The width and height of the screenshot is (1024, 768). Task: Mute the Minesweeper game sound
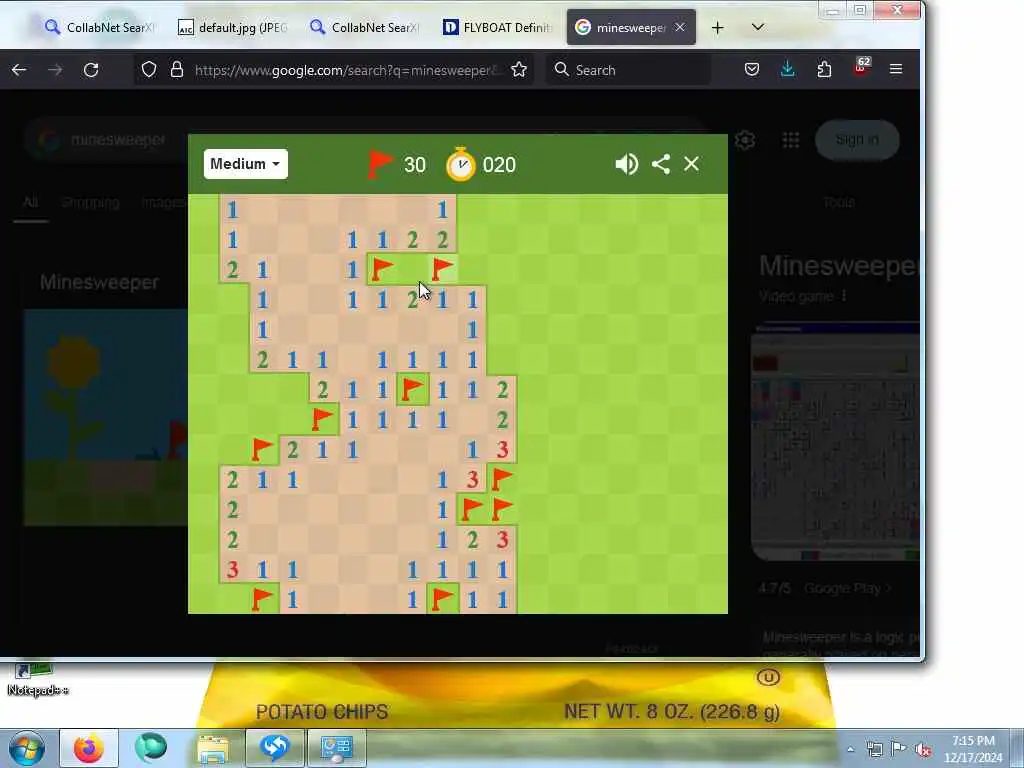[626, 164]
